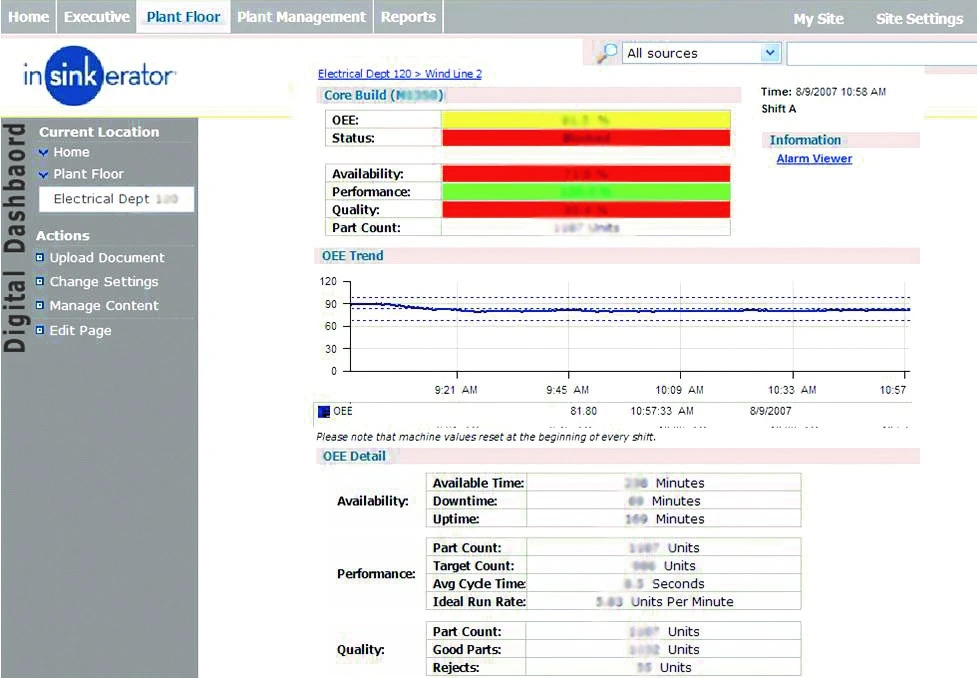
Task: Select the Home tab in top navigation
Action: point(28,17)
